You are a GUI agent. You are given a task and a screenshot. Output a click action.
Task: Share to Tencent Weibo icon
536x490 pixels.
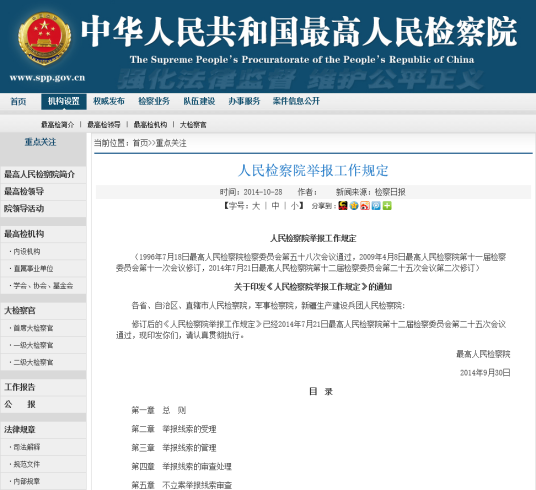tap(376, 206)
